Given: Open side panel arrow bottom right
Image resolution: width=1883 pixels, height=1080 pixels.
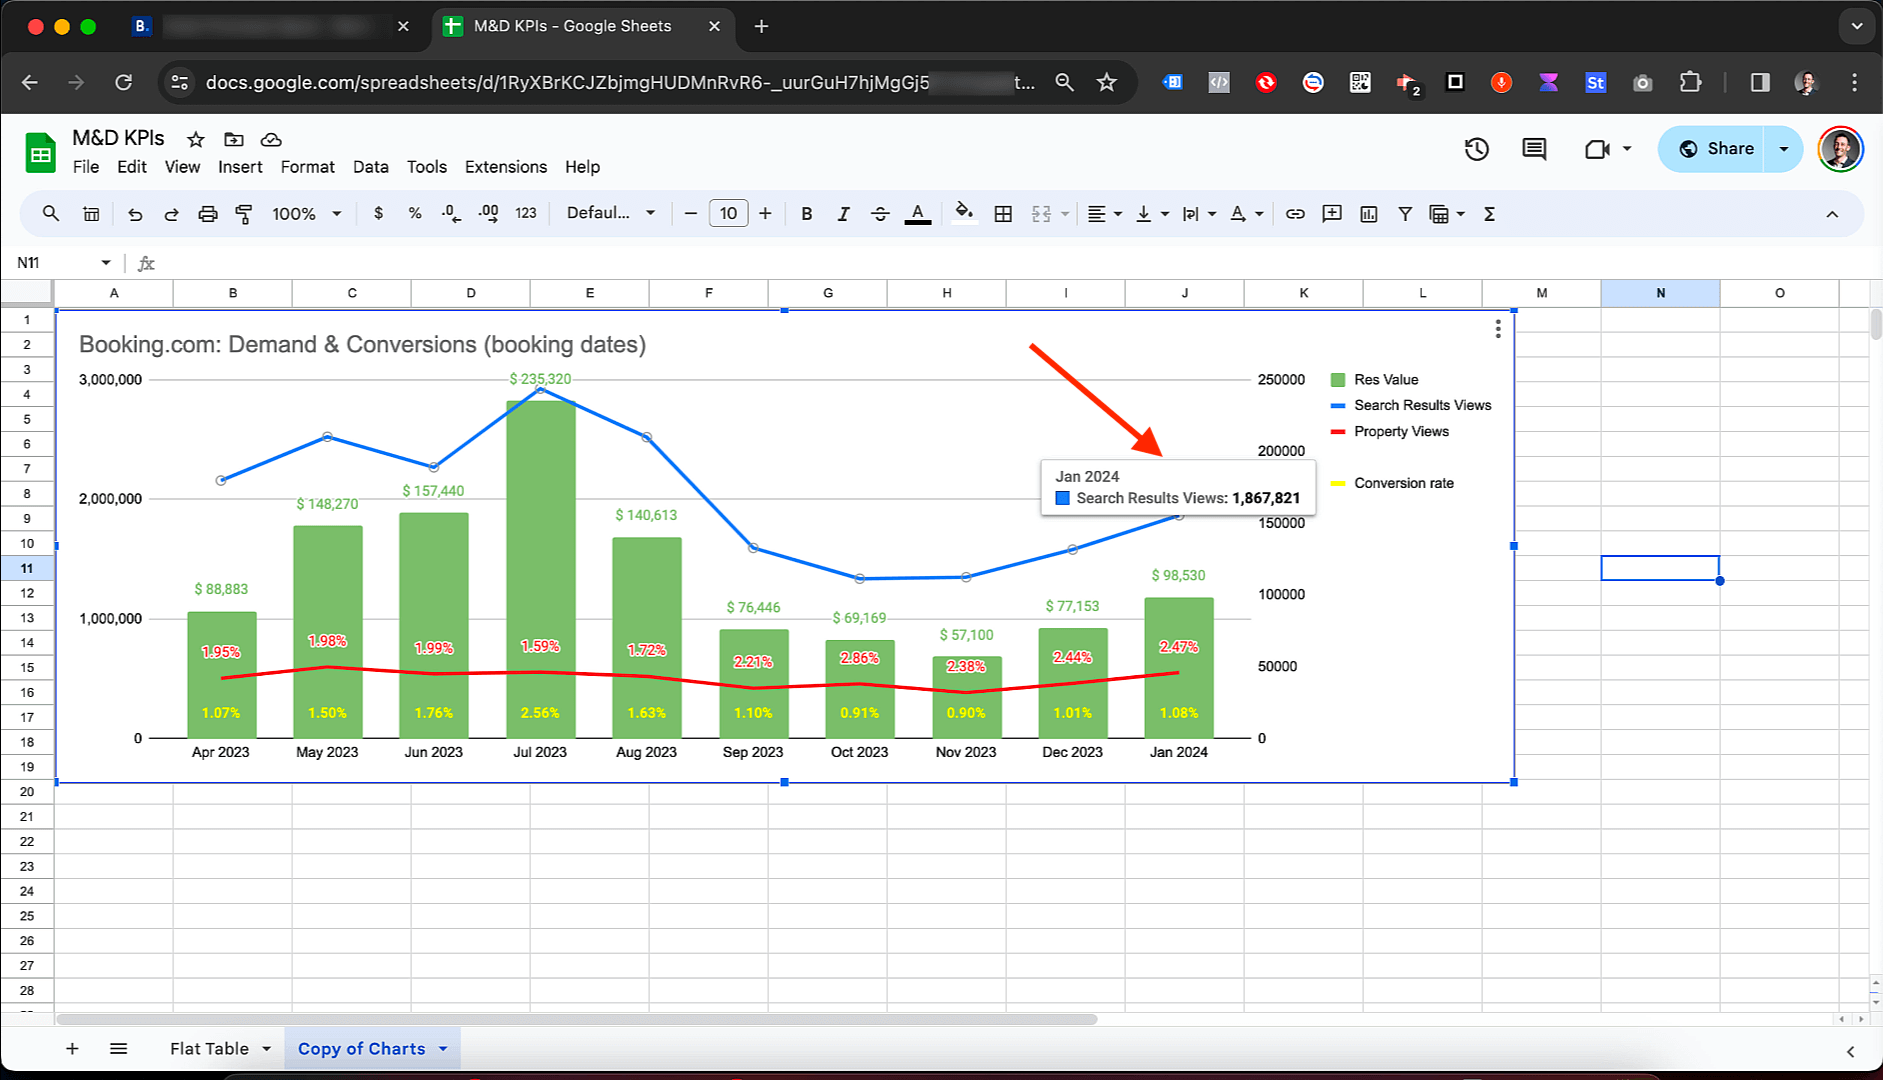Looking at the screenshot, I should pos(1850,1051).
